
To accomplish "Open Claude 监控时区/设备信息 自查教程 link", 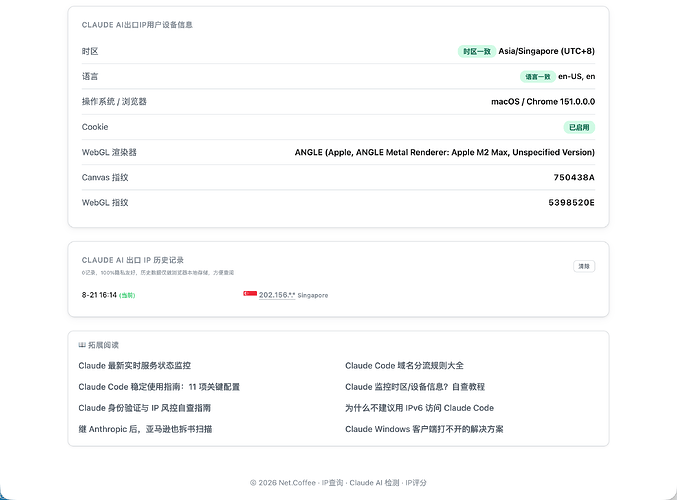I will pos(415,387).
